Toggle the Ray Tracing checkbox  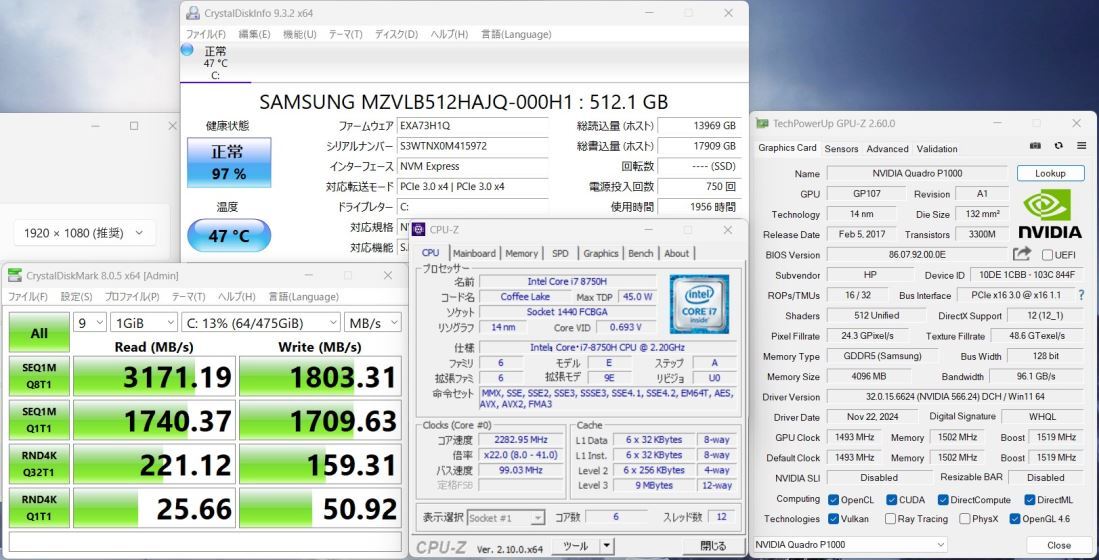890,519
